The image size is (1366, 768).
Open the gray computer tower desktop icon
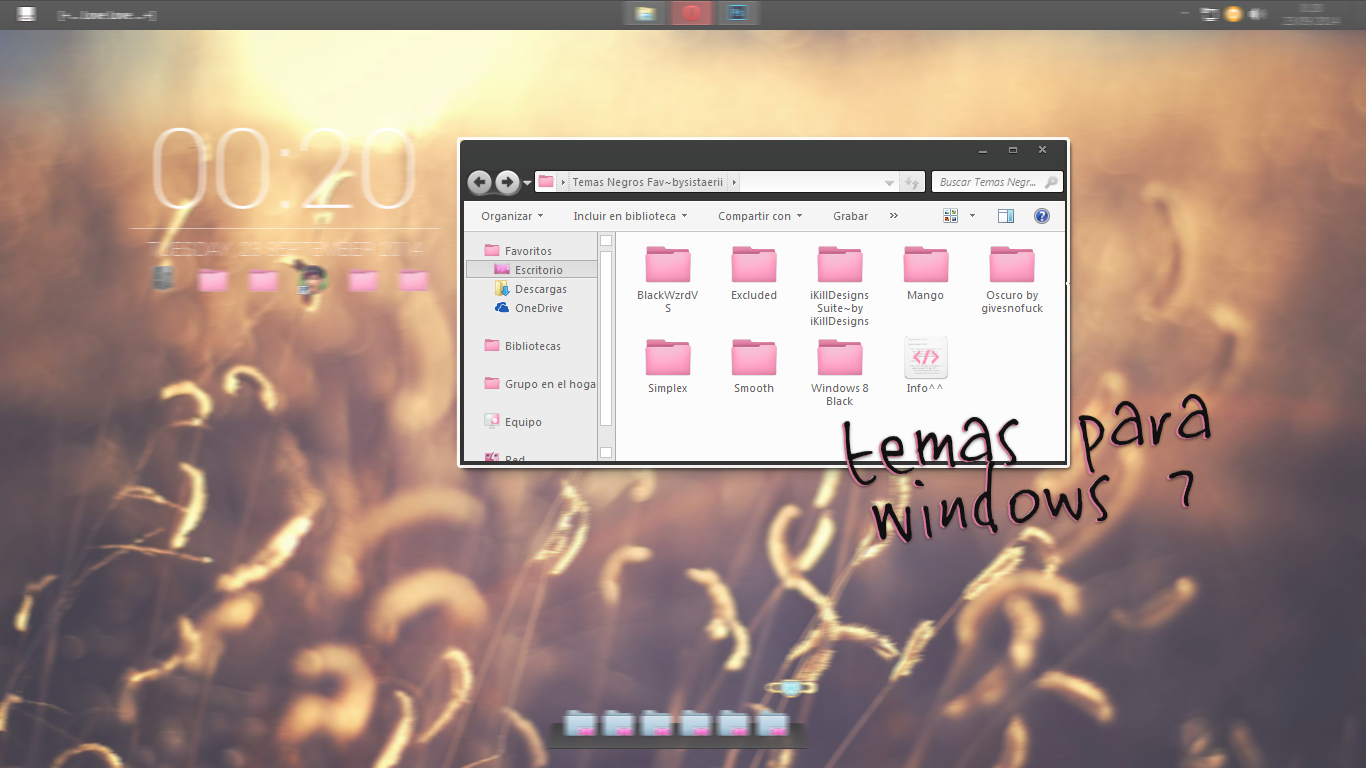click(163, 279)
